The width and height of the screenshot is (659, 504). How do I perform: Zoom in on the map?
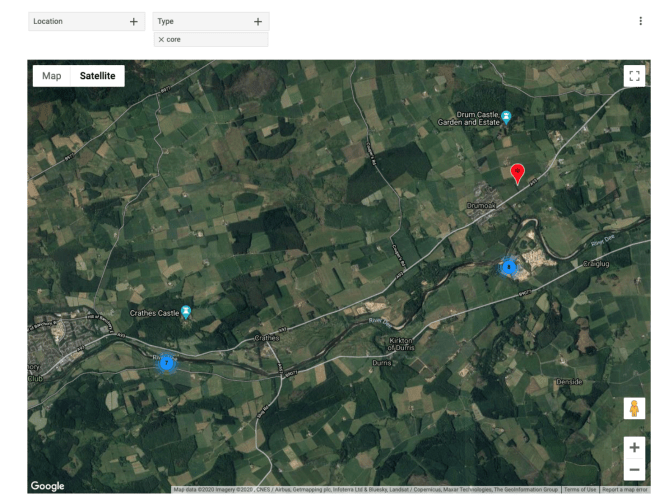(632, 447)
